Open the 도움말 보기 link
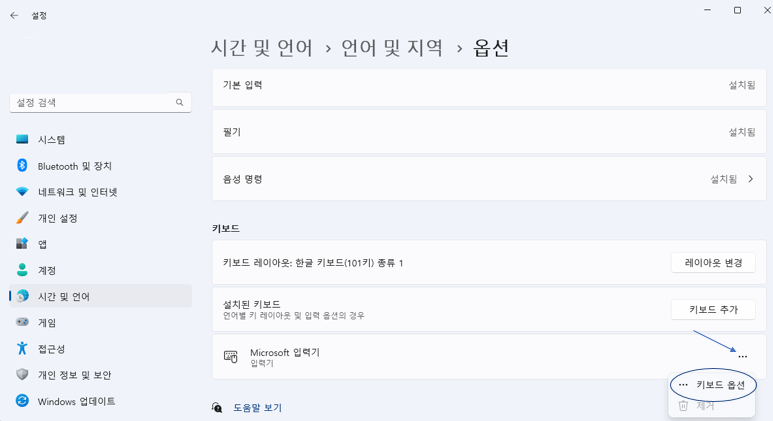Viewport: 773px width, 421px height. coord(257,408)
